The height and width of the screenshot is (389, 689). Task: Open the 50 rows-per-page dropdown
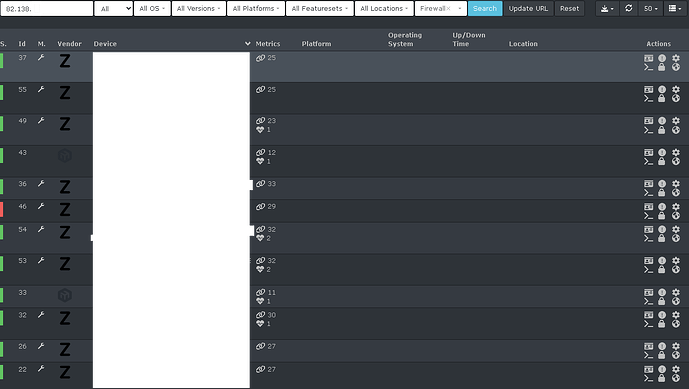[x=650, y=8]
